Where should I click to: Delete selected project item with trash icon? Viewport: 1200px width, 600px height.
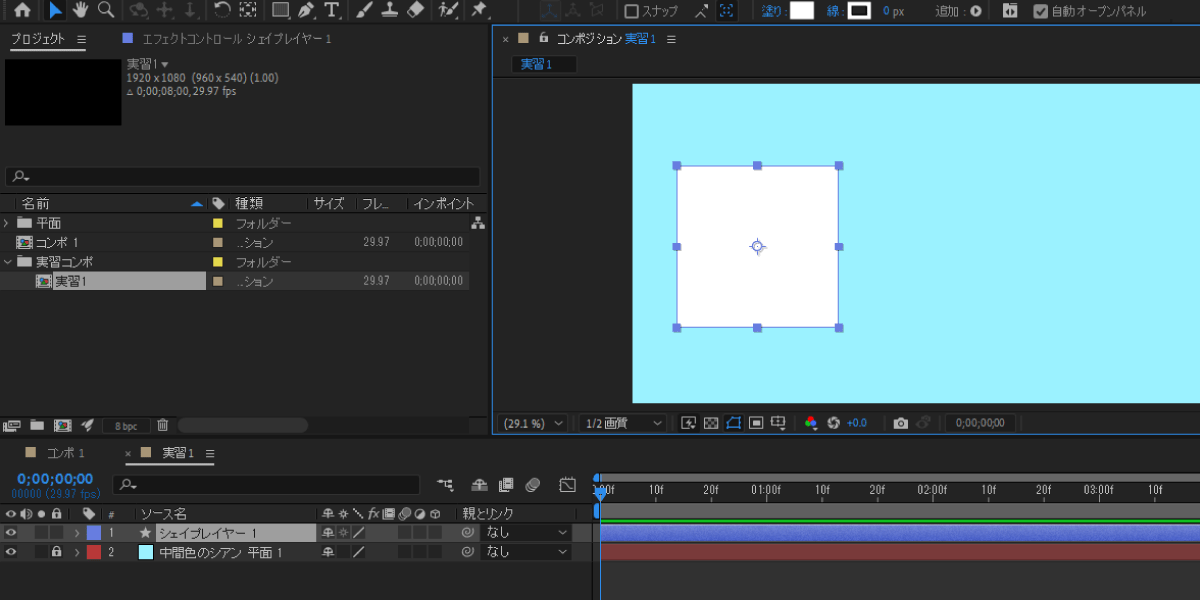(x=163, y=425)
